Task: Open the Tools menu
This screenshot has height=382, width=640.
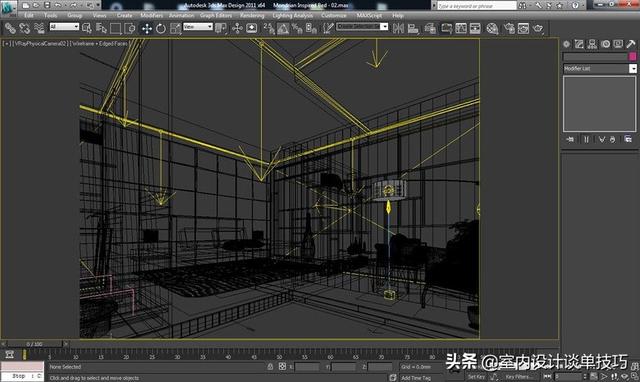Action: pos(50,16)
